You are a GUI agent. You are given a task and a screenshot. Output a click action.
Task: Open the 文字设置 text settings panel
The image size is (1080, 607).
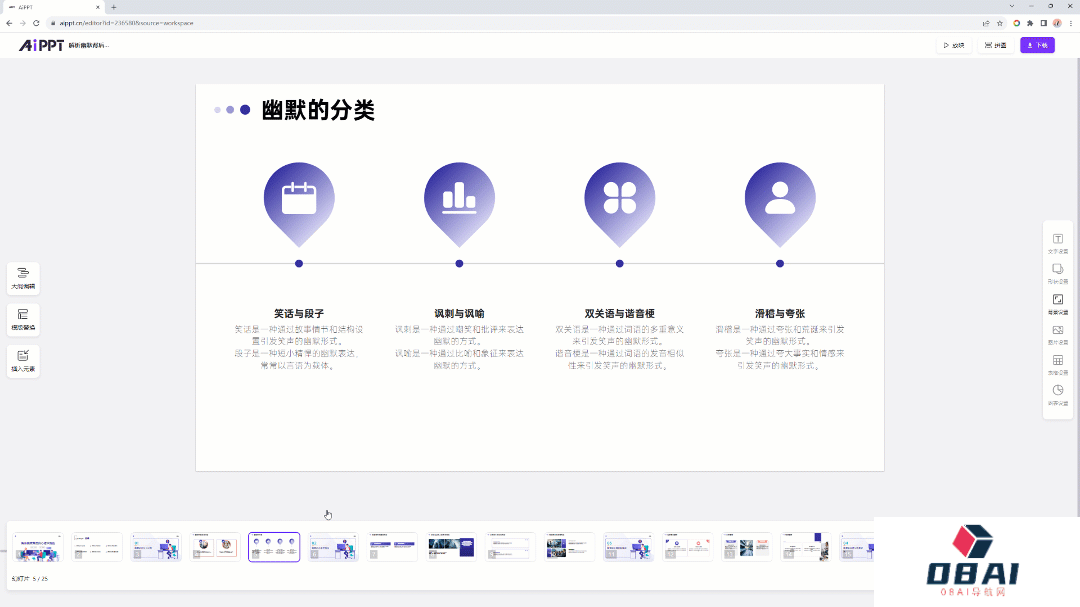click(x=1058, y=240)
